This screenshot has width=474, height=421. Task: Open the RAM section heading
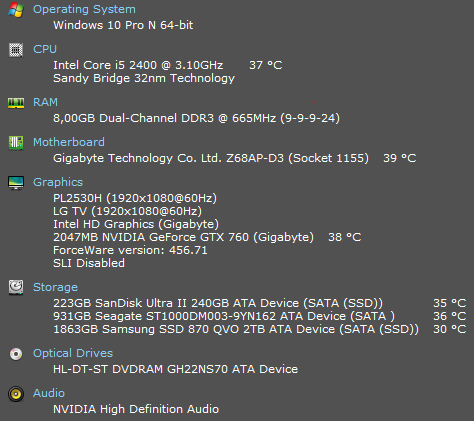pyautogui.click(x=45, y=102)
